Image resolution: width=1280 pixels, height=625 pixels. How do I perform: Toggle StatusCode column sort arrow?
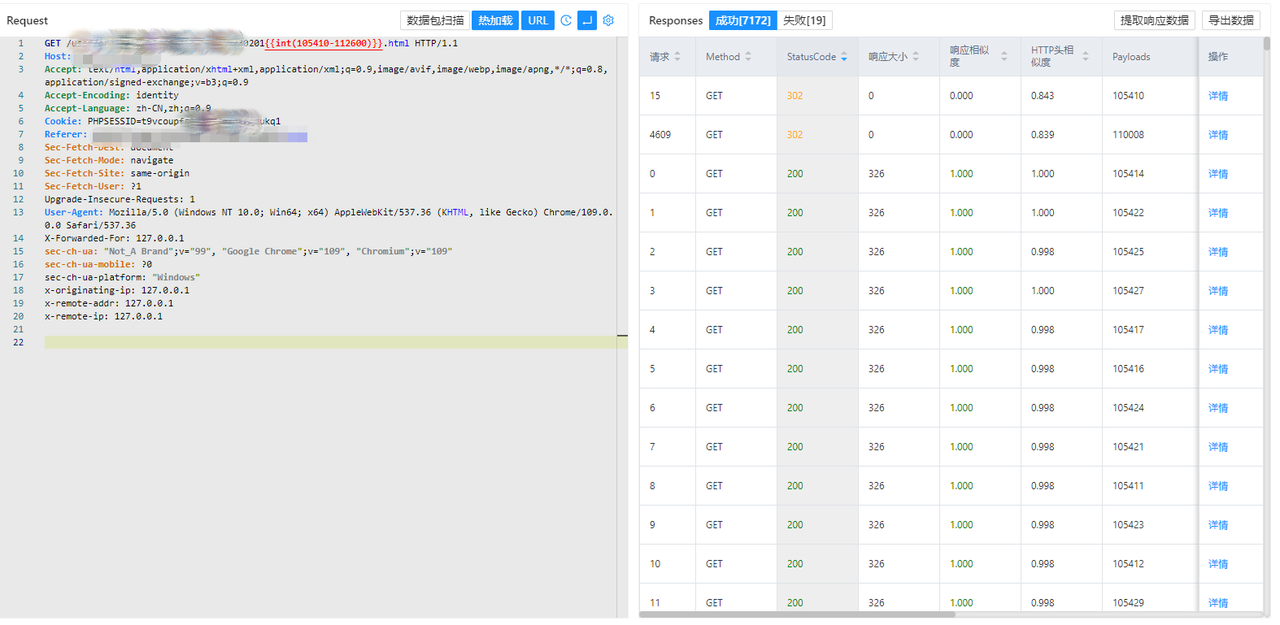click(x=843, y=57)
